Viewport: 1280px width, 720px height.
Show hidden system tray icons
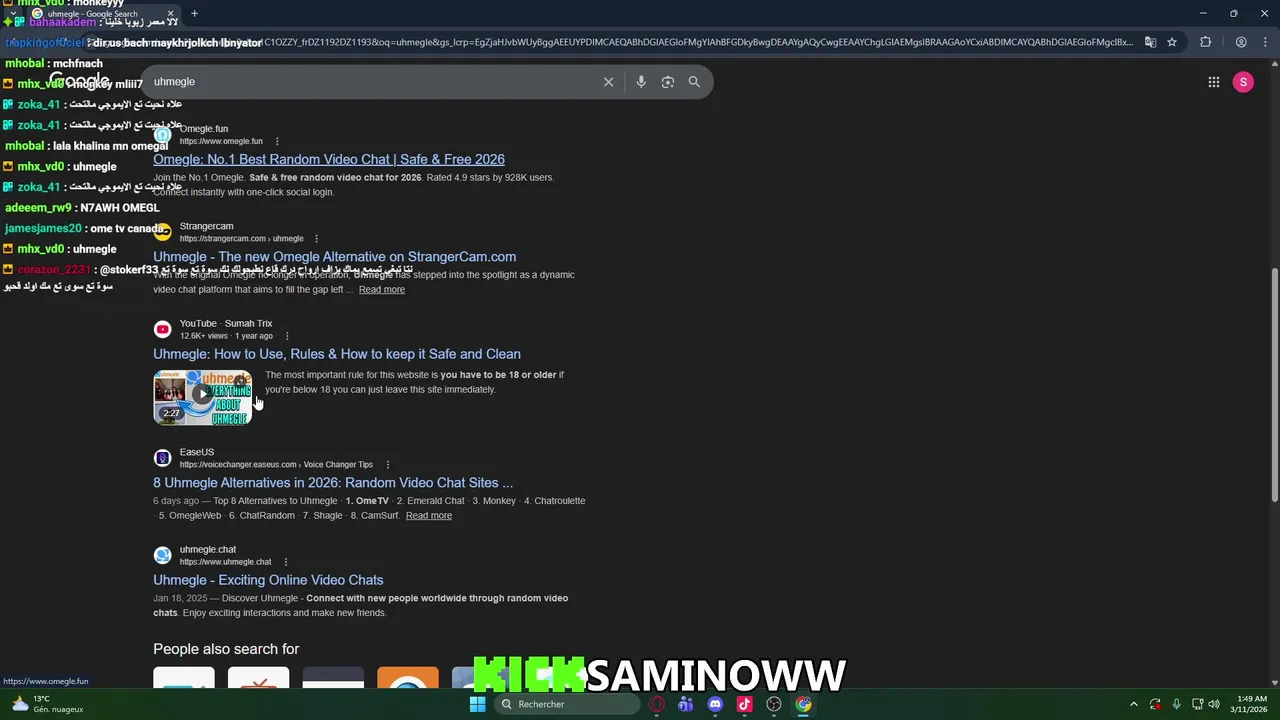point(1133,704)
